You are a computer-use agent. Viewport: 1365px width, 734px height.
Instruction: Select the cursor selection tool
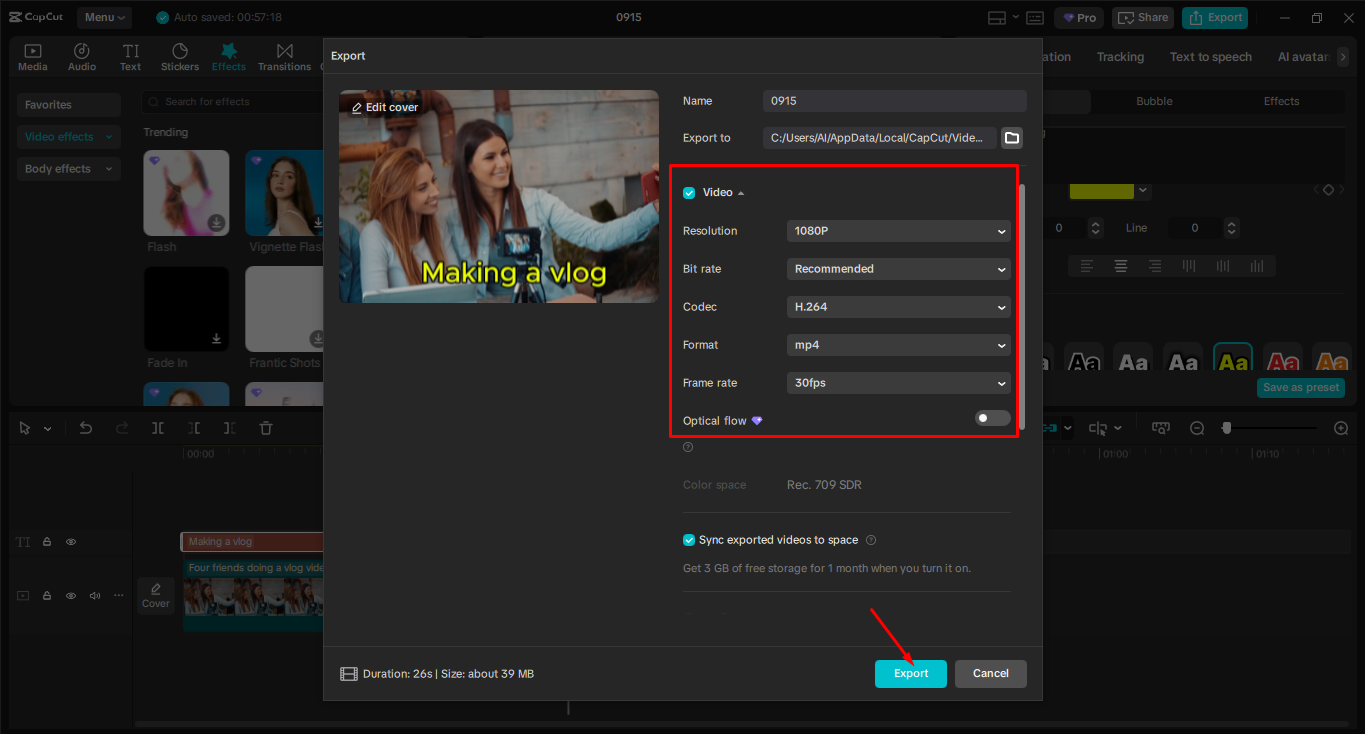click(25, 427)
